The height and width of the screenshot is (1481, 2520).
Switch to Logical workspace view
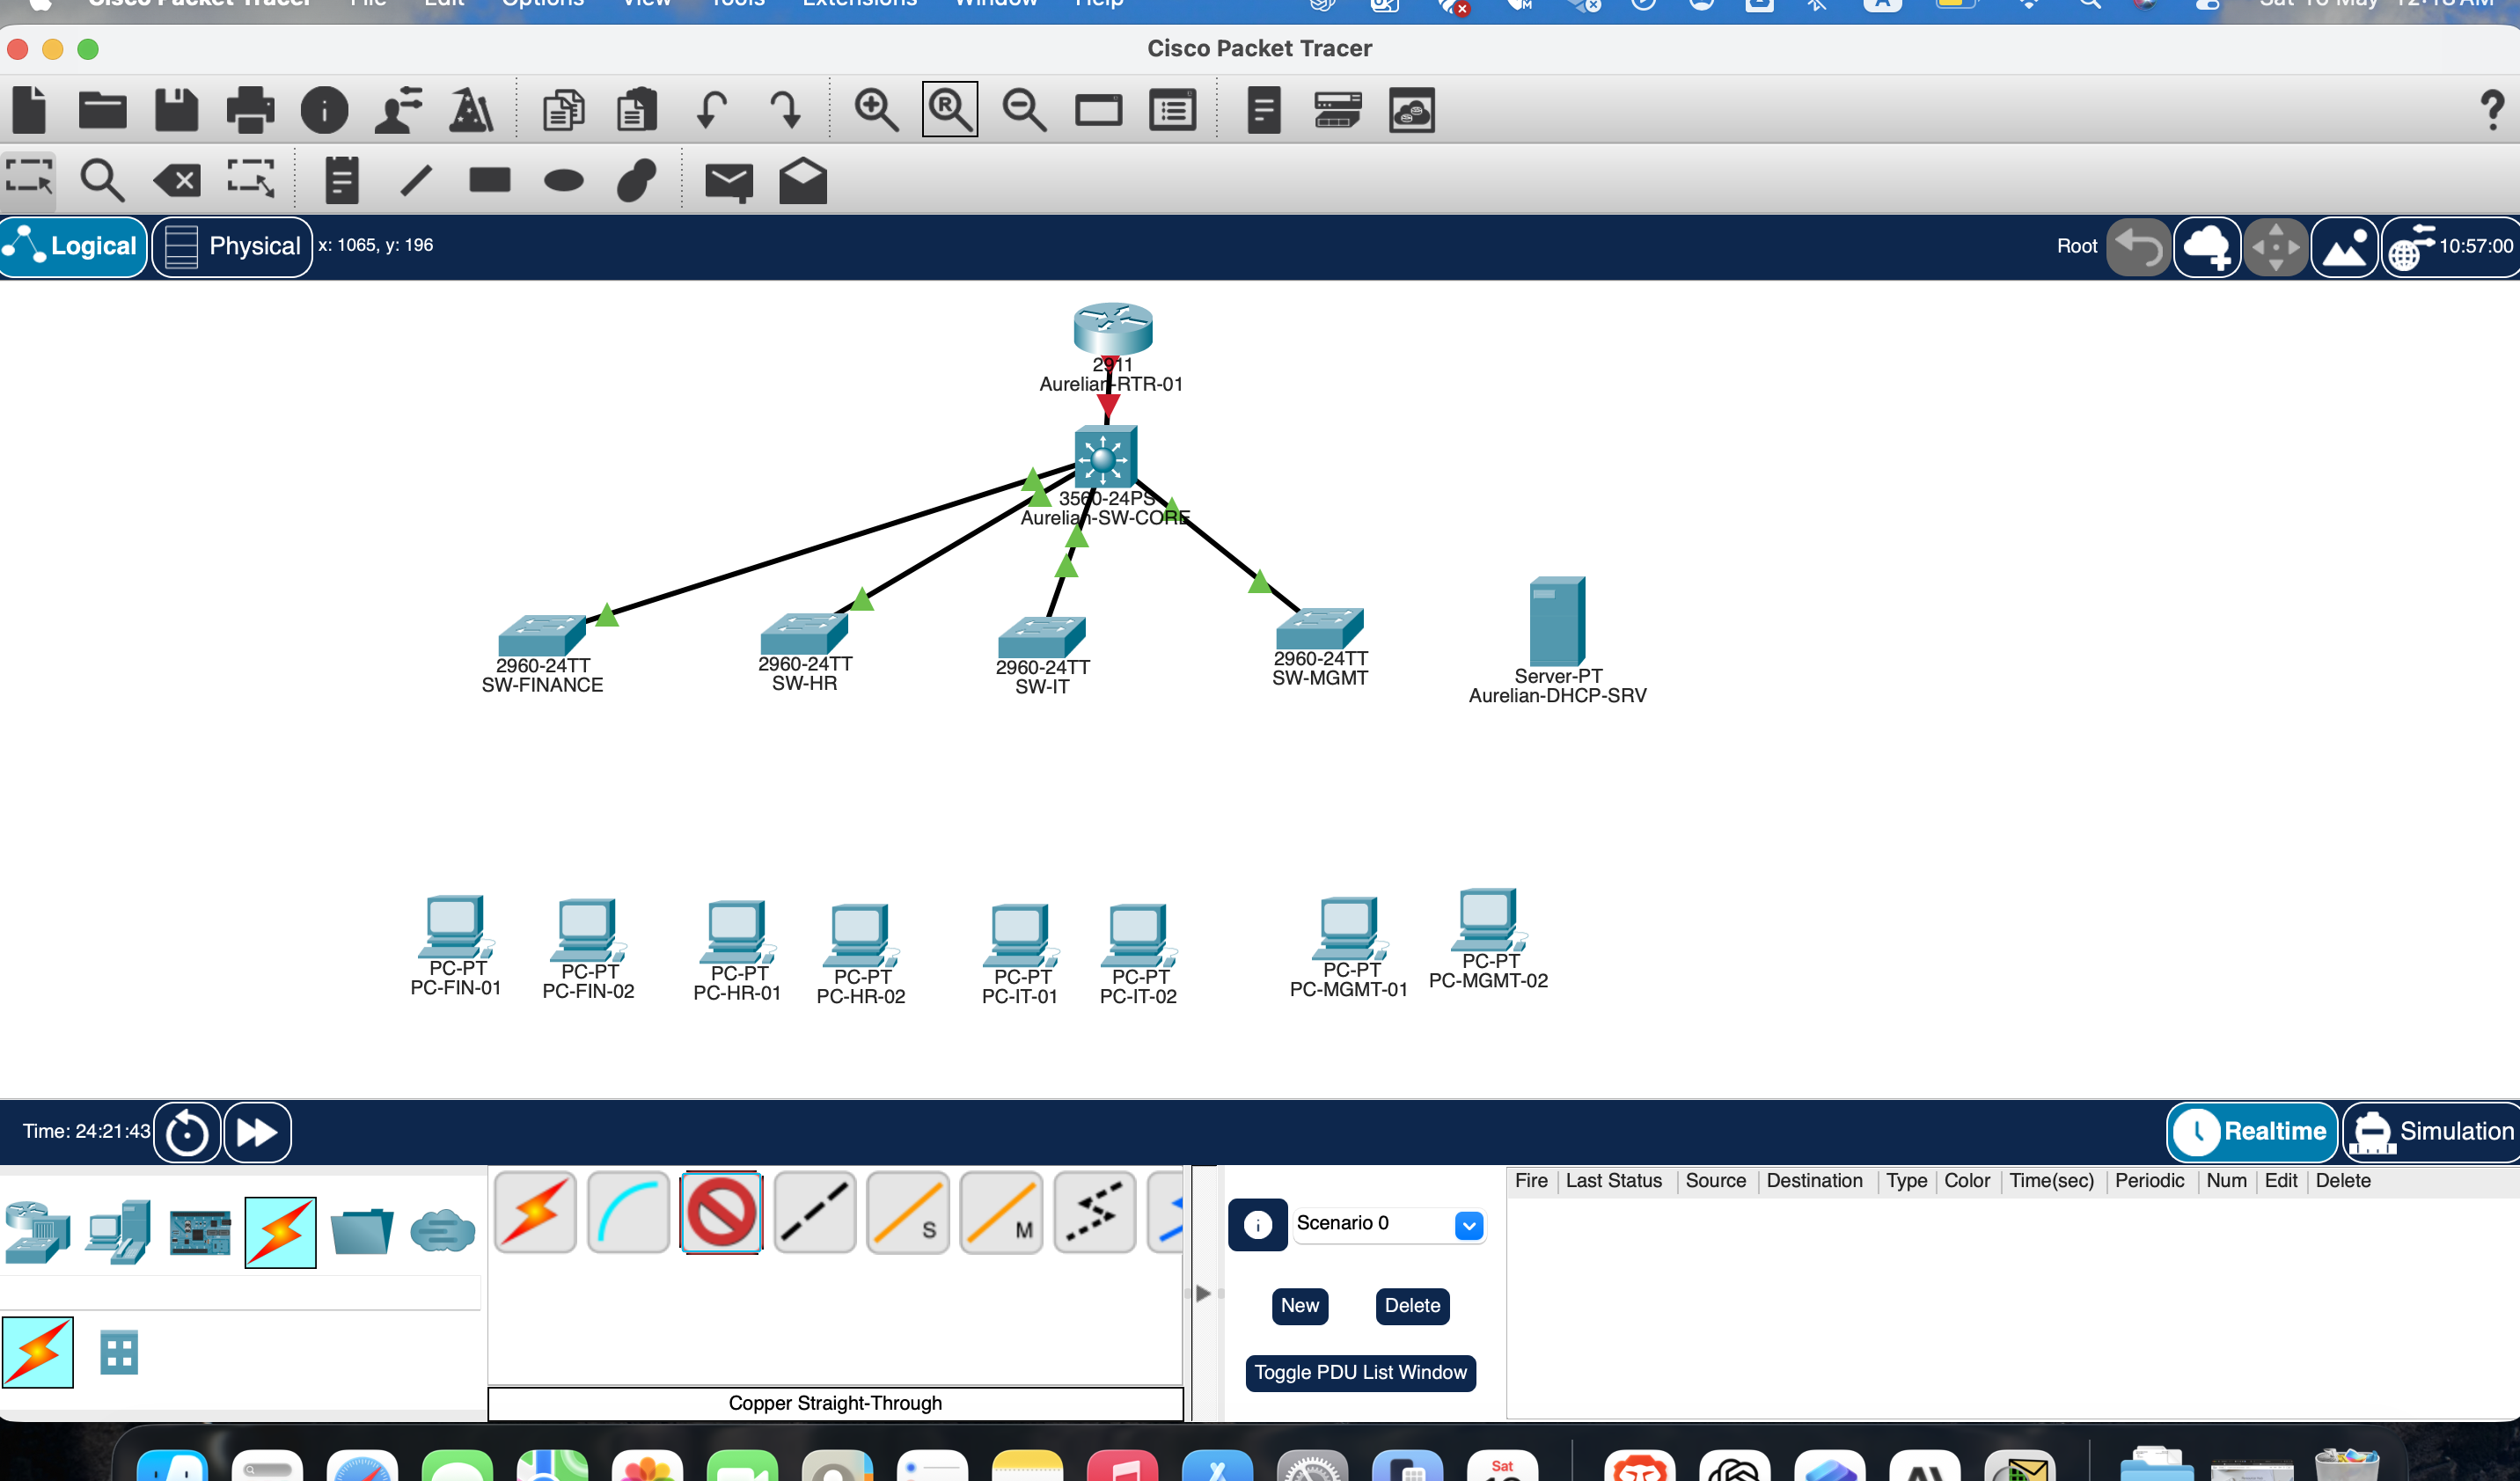pos(74,246)
